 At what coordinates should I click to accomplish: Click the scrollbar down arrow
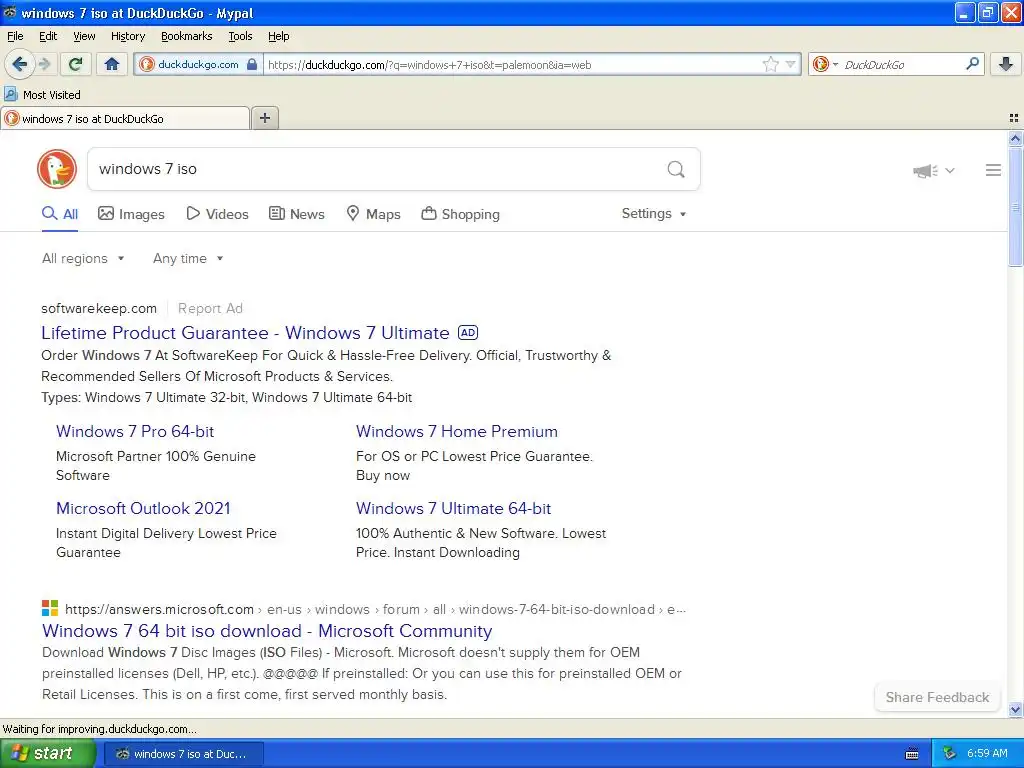coord(1015,709)
